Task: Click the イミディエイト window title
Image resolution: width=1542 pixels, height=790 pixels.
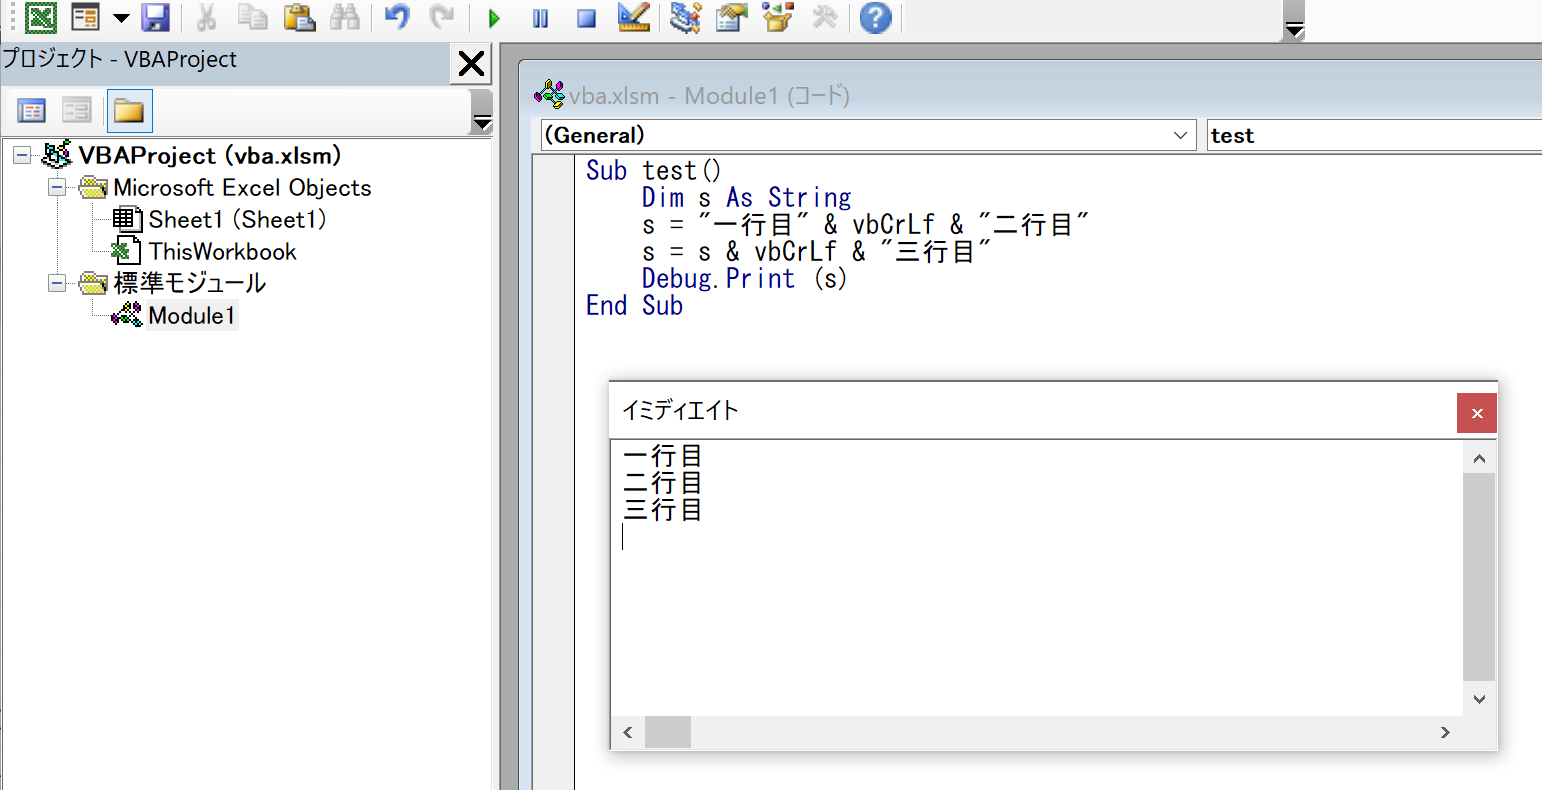Action: (680, 410)
